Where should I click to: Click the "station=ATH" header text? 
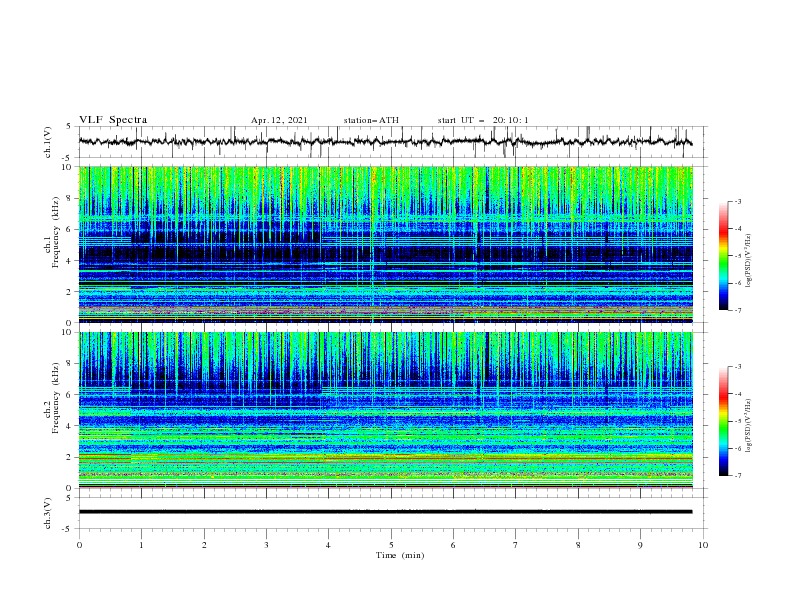click(x=371, y=120)
